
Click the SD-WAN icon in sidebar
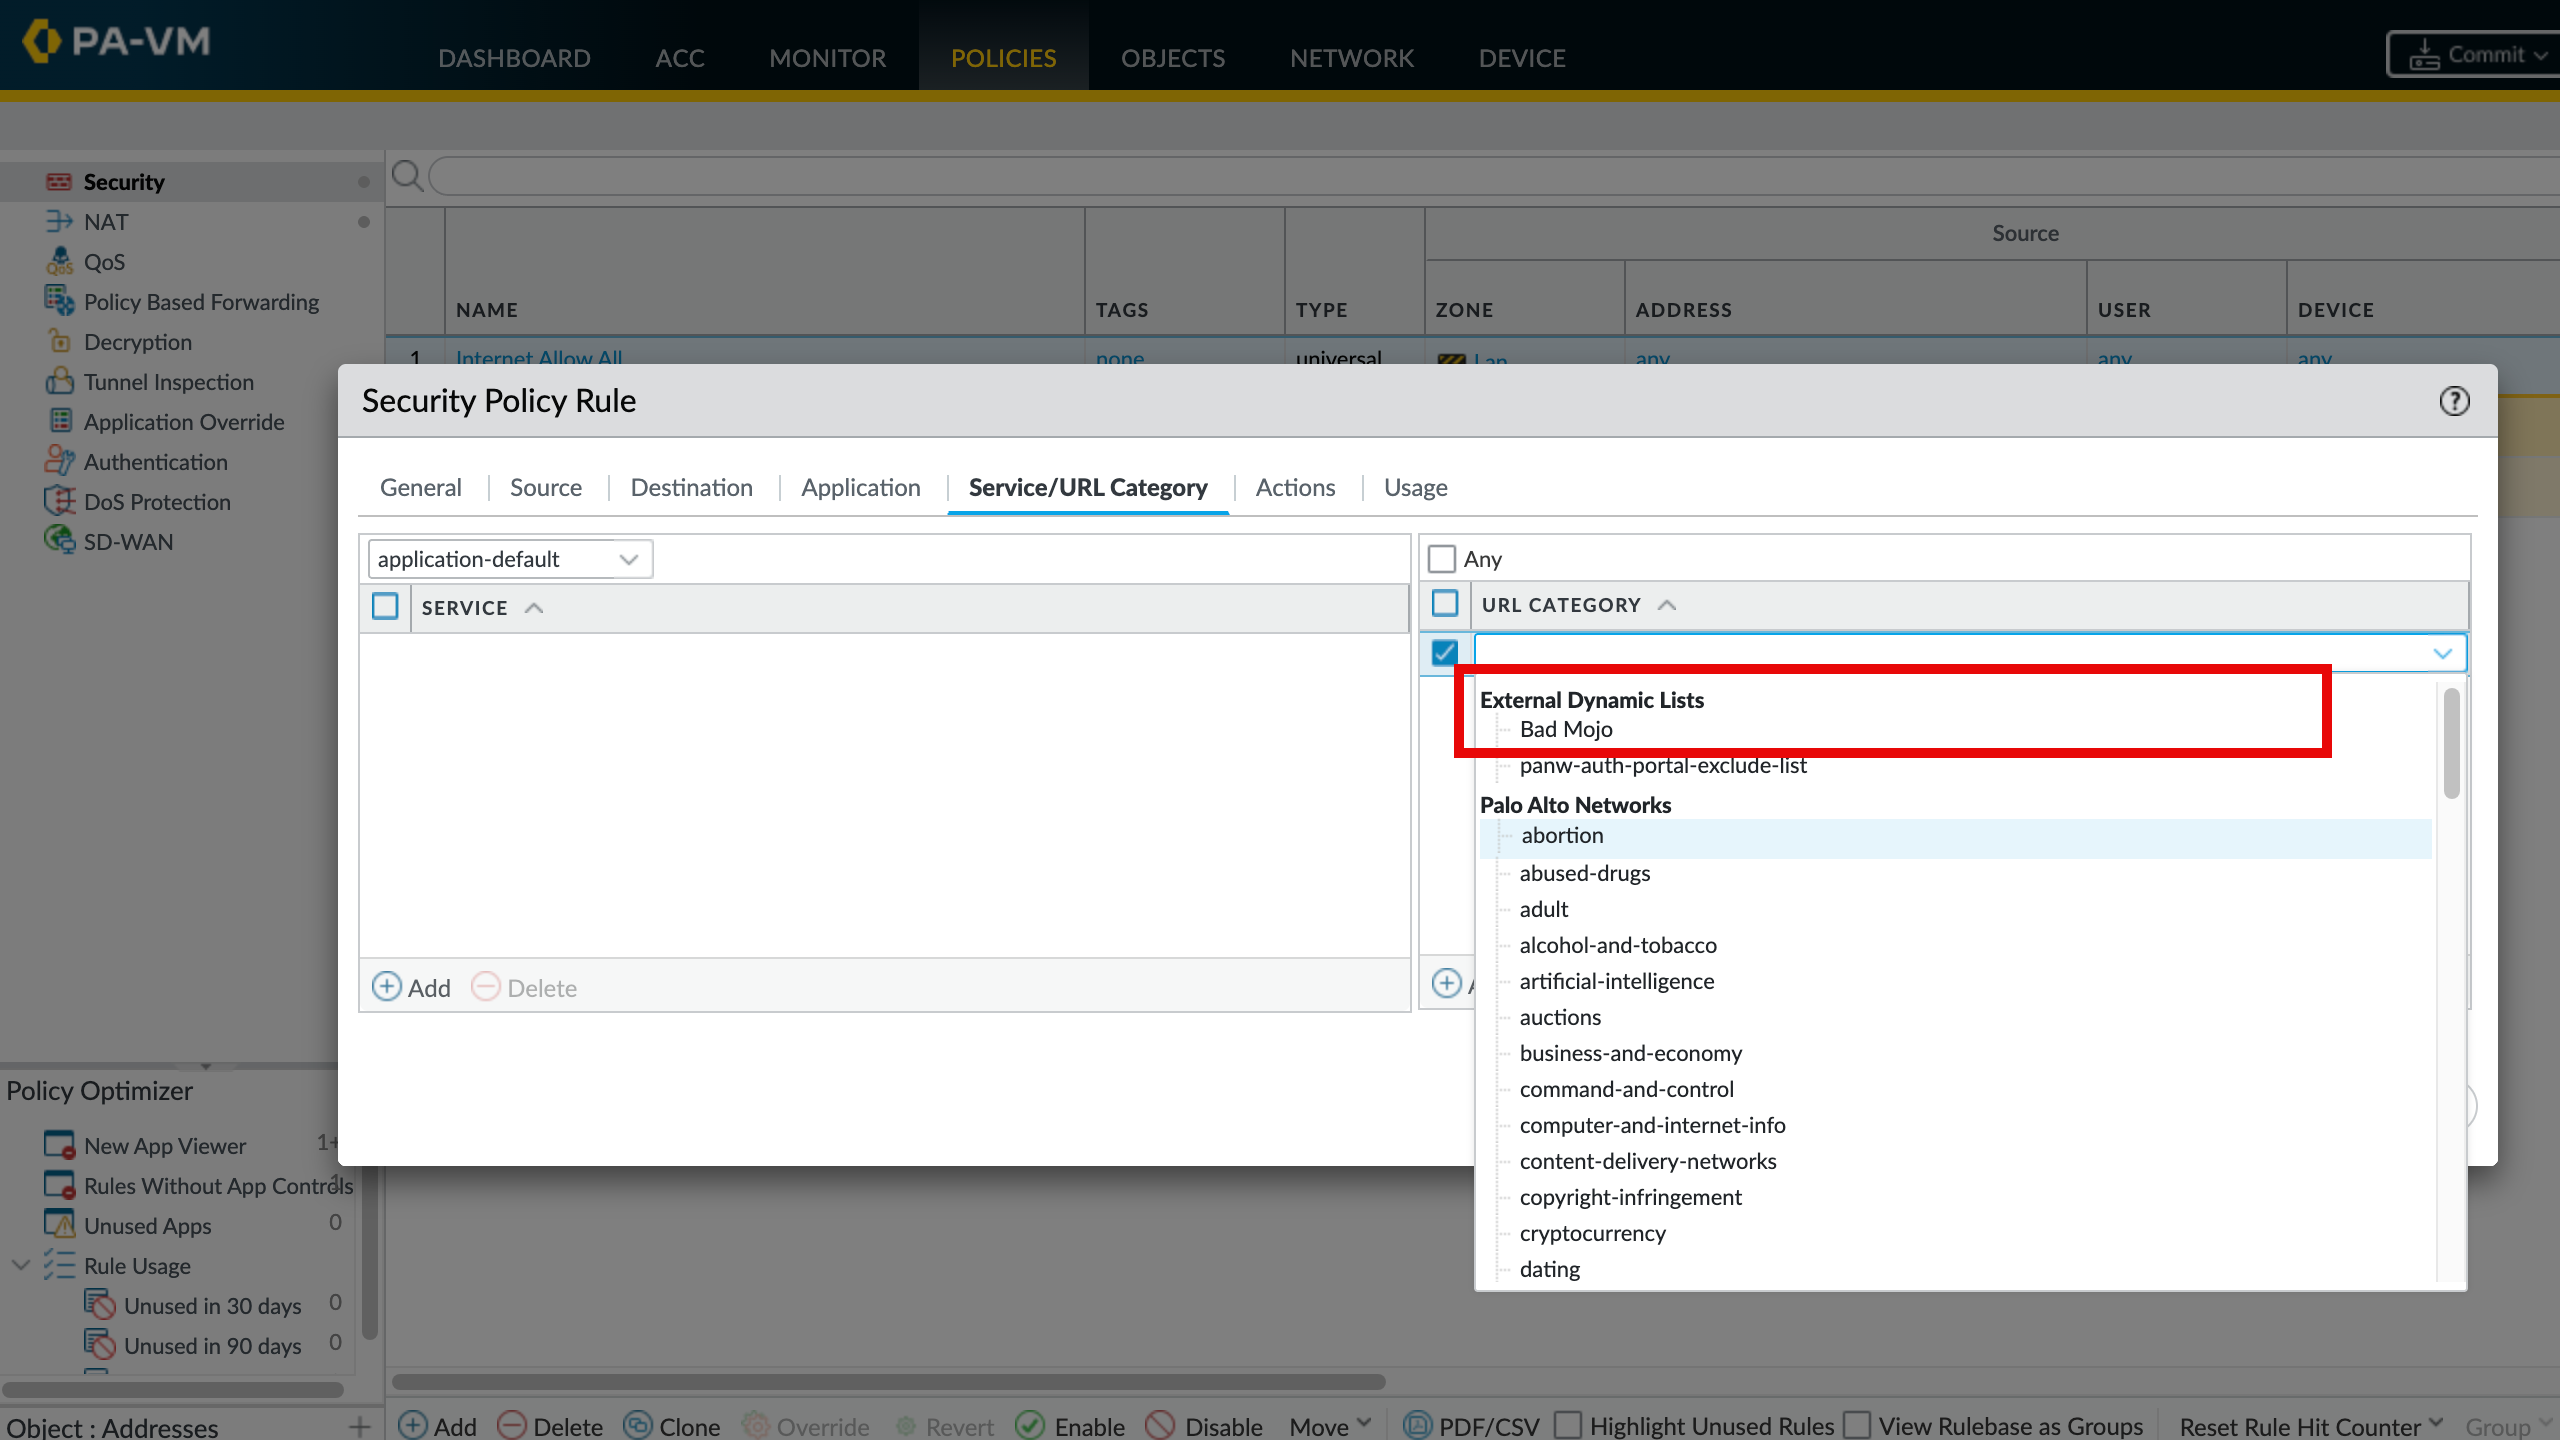59,541
